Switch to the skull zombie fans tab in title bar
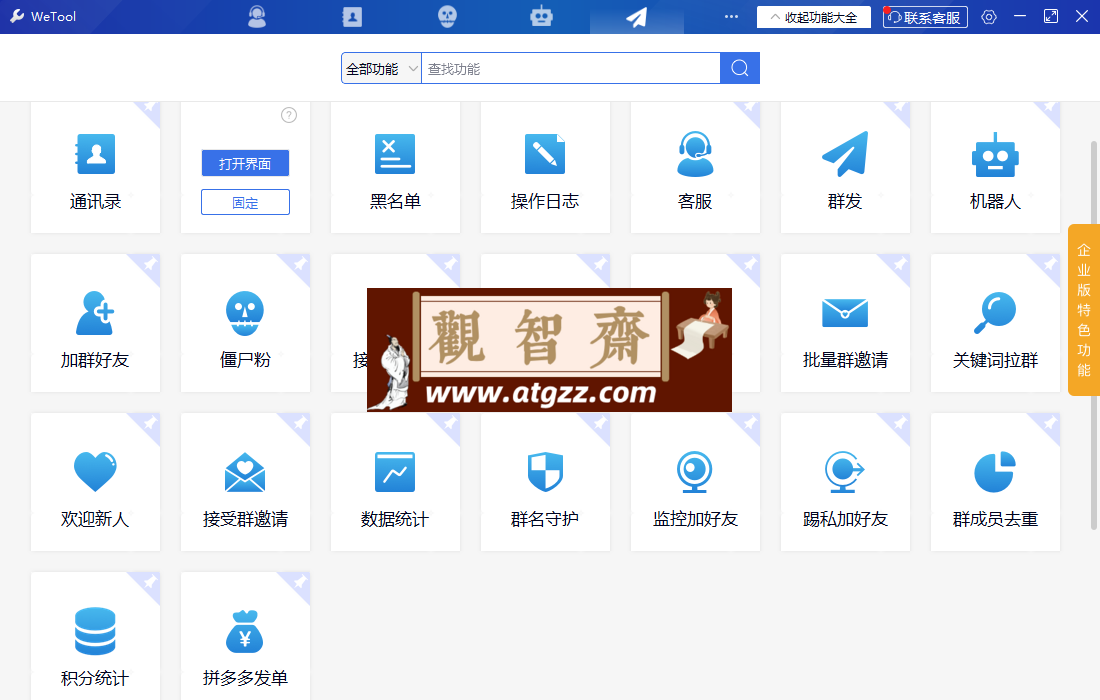 (447, 17)
